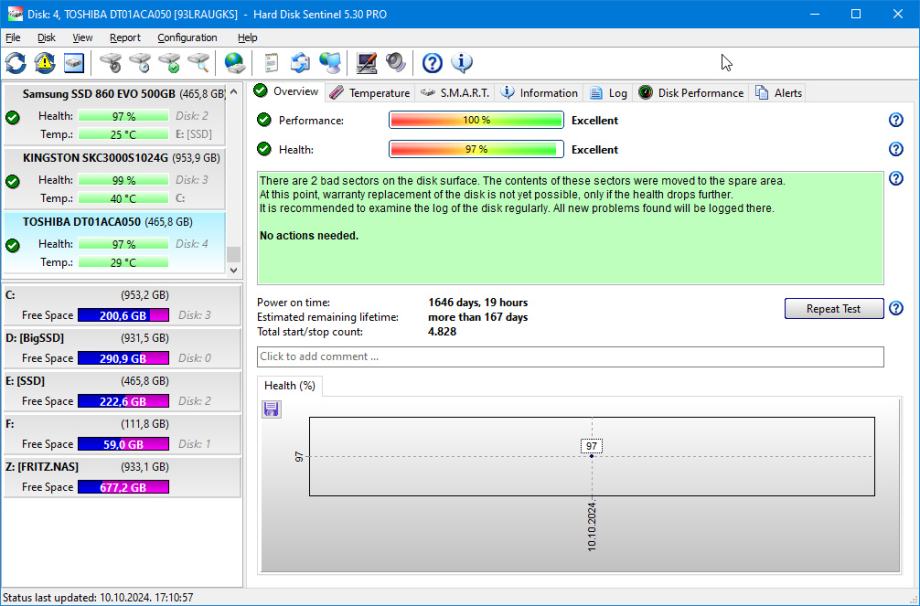
Task: Click the globe with disk toolbar icon
Action: click(x=234, y=63)
